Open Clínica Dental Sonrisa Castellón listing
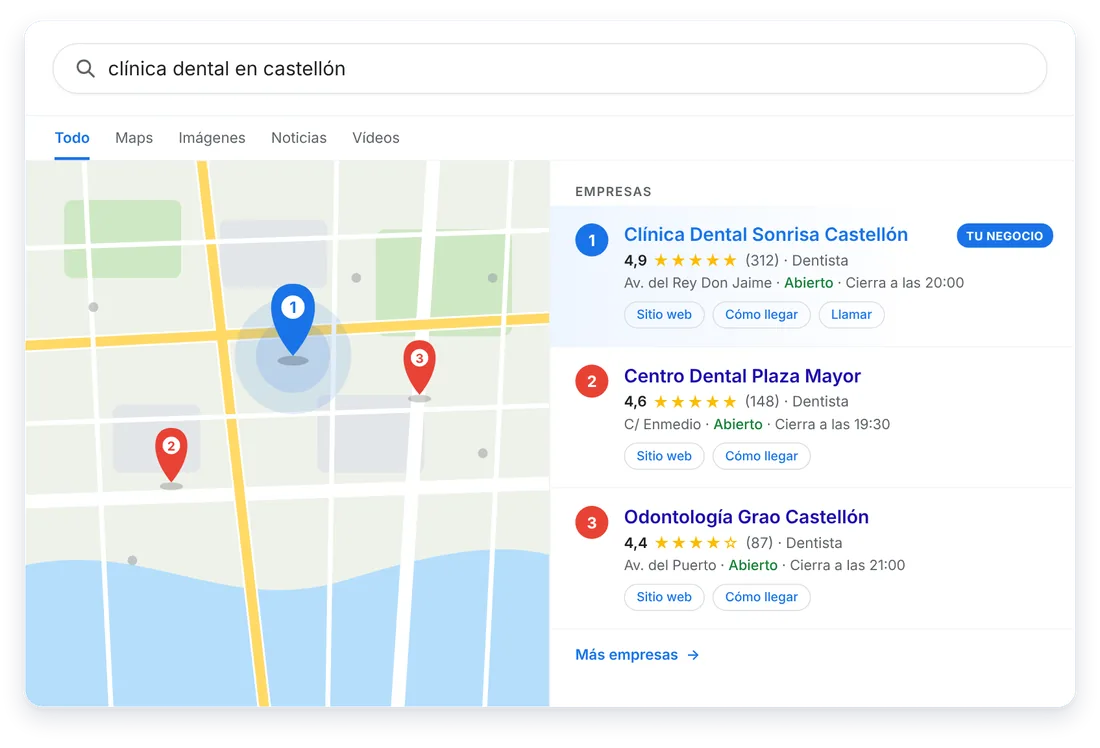 766,234
